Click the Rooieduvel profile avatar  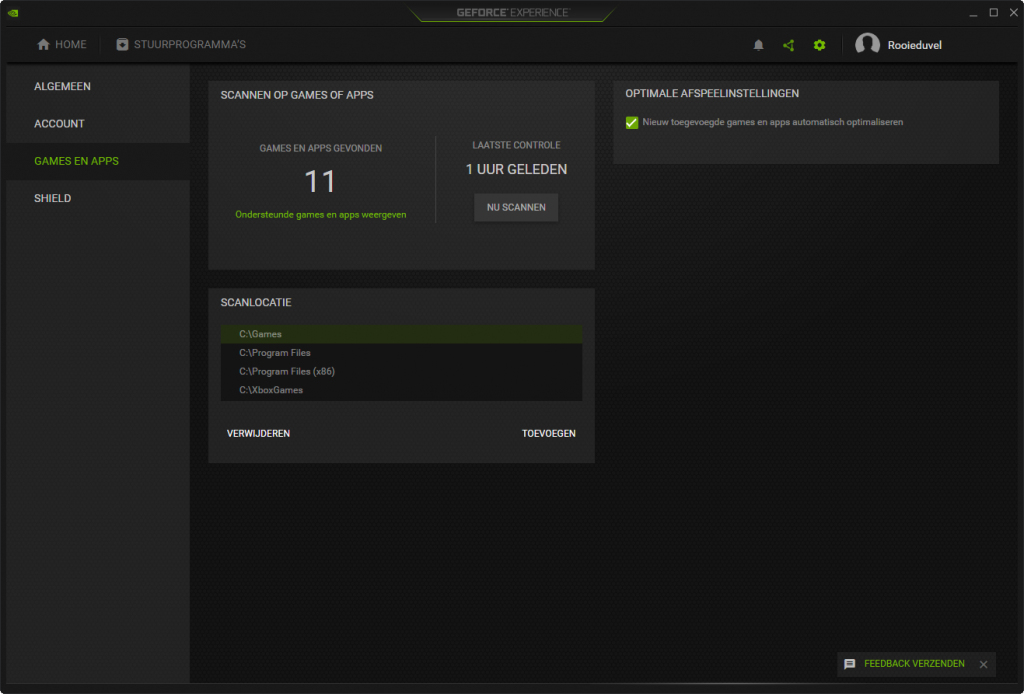tap(867, 44)
